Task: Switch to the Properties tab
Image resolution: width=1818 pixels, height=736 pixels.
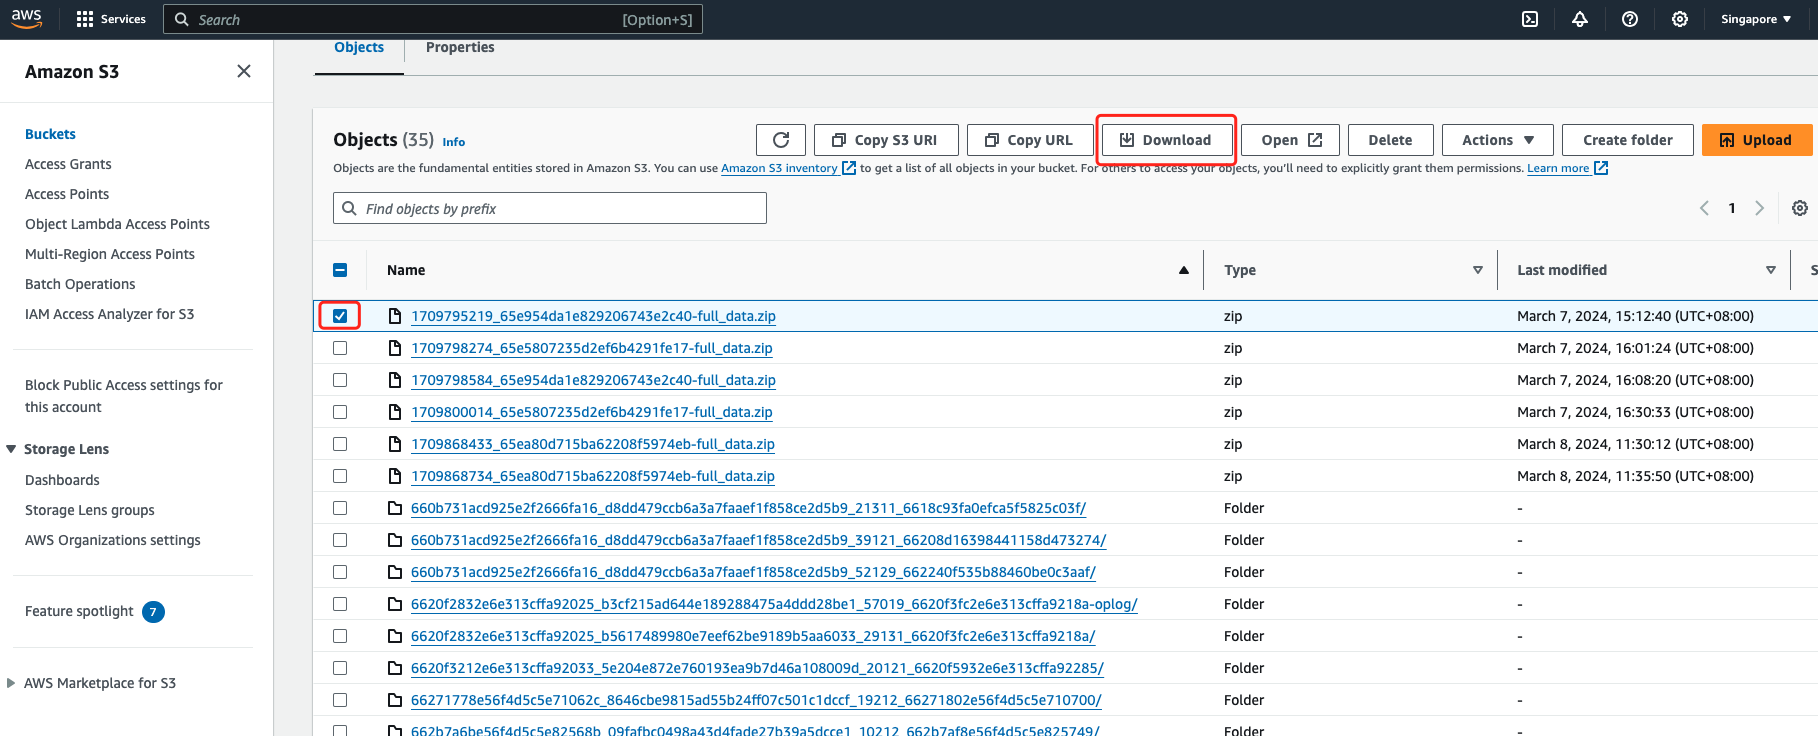Action: click(460, 47)
